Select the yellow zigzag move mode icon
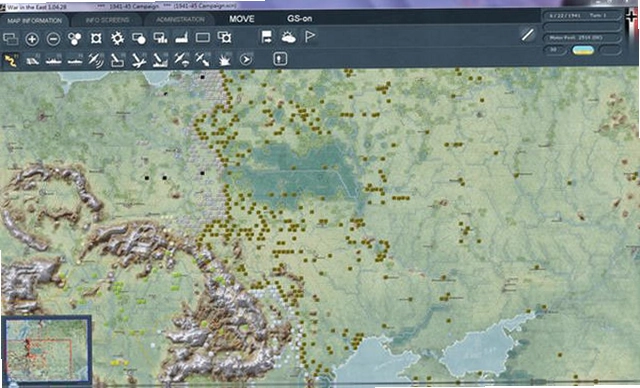Screen dimensions: 640x388 pyautogui.click(x=11, y=60)
